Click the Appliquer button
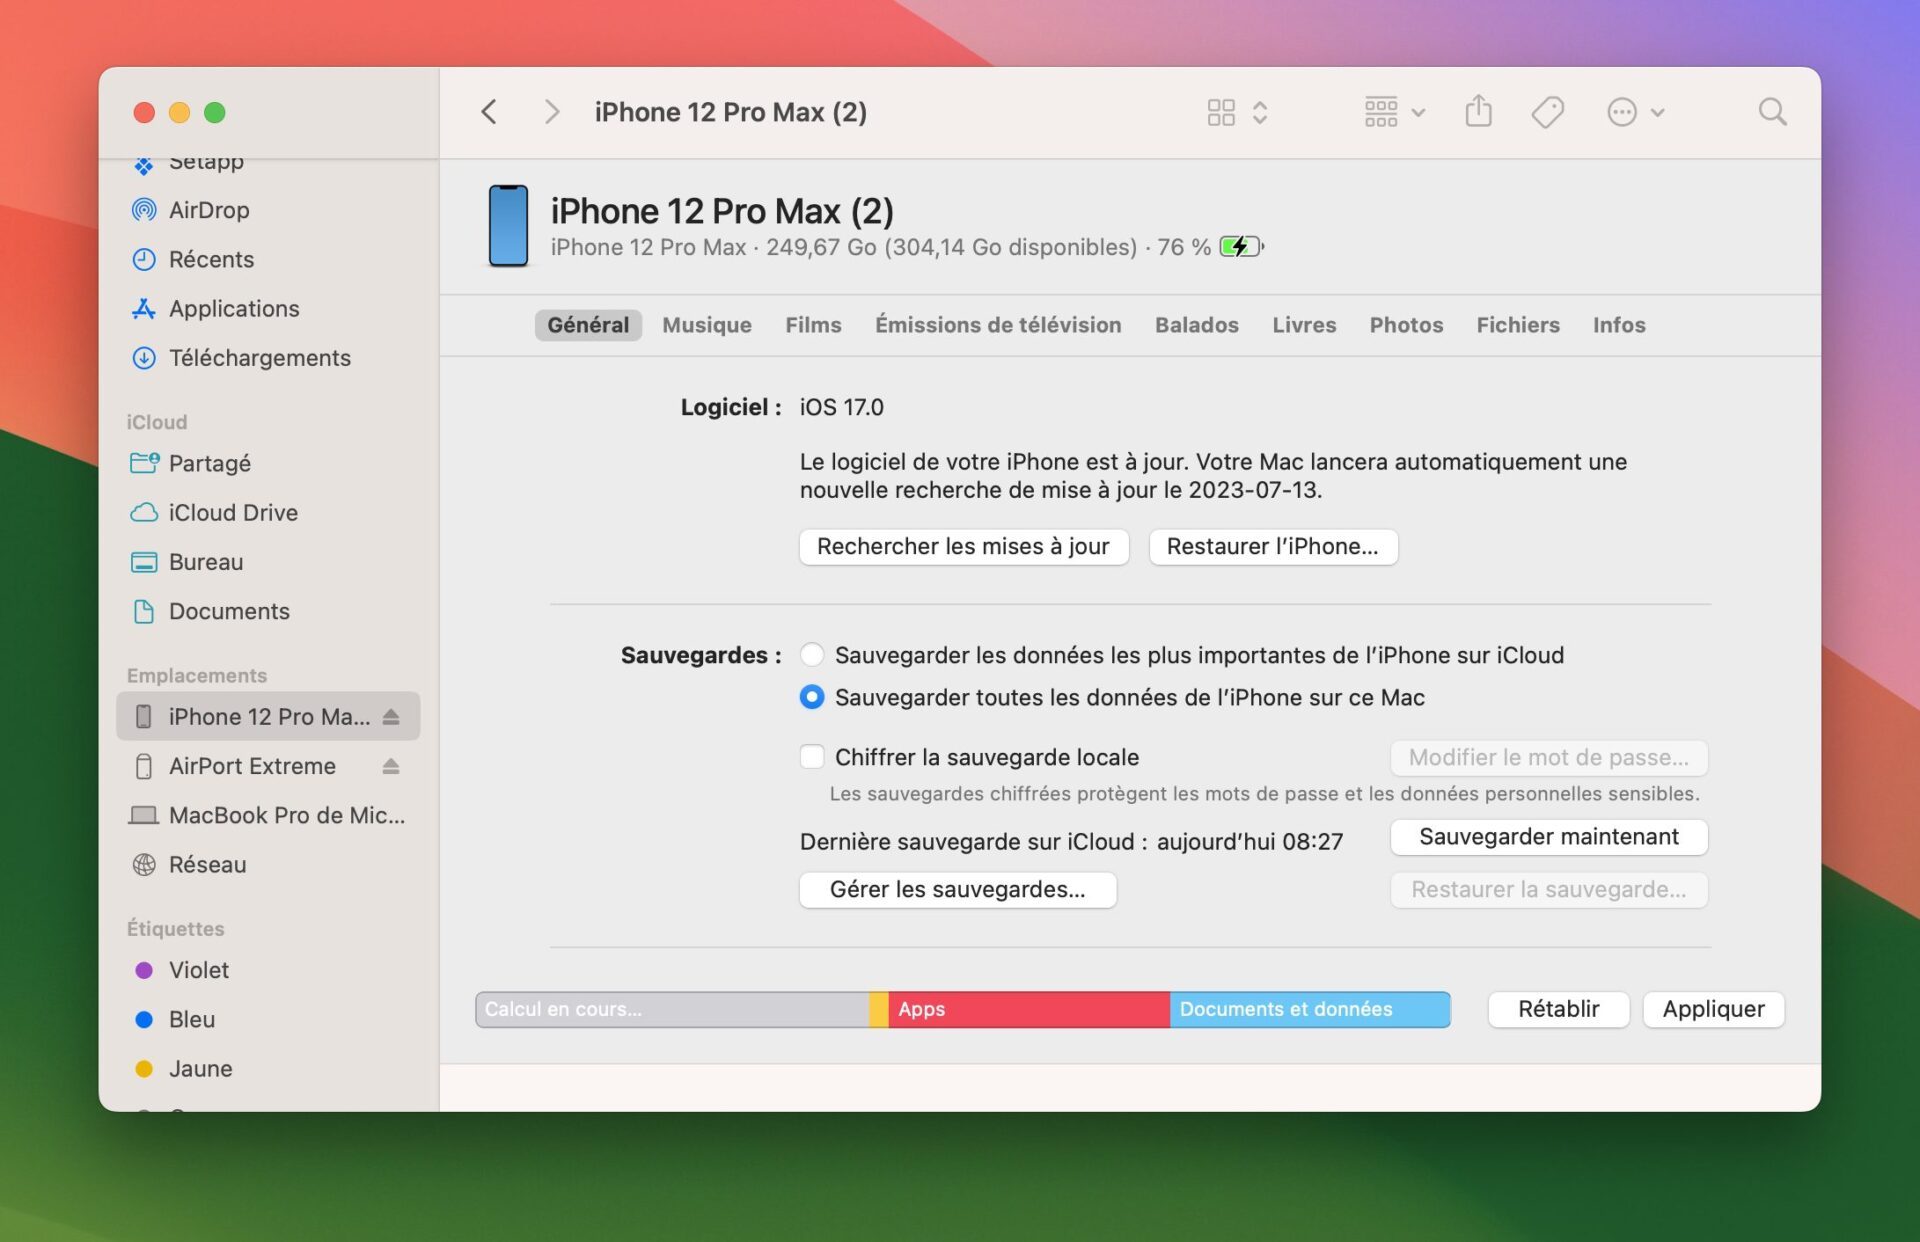The width and height of the screenshot is (1920, 1242). click(1713, 1009)
